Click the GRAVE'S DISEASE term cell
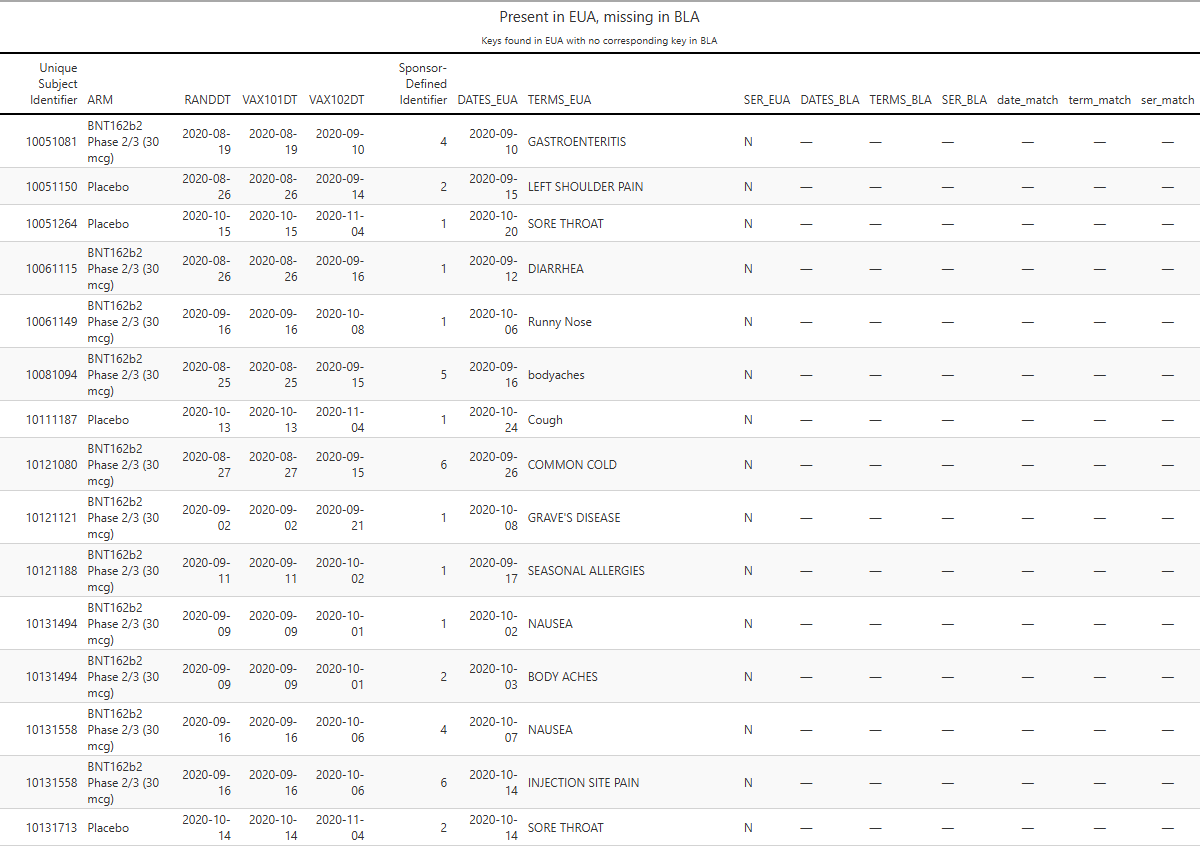 tap(574, 518)
